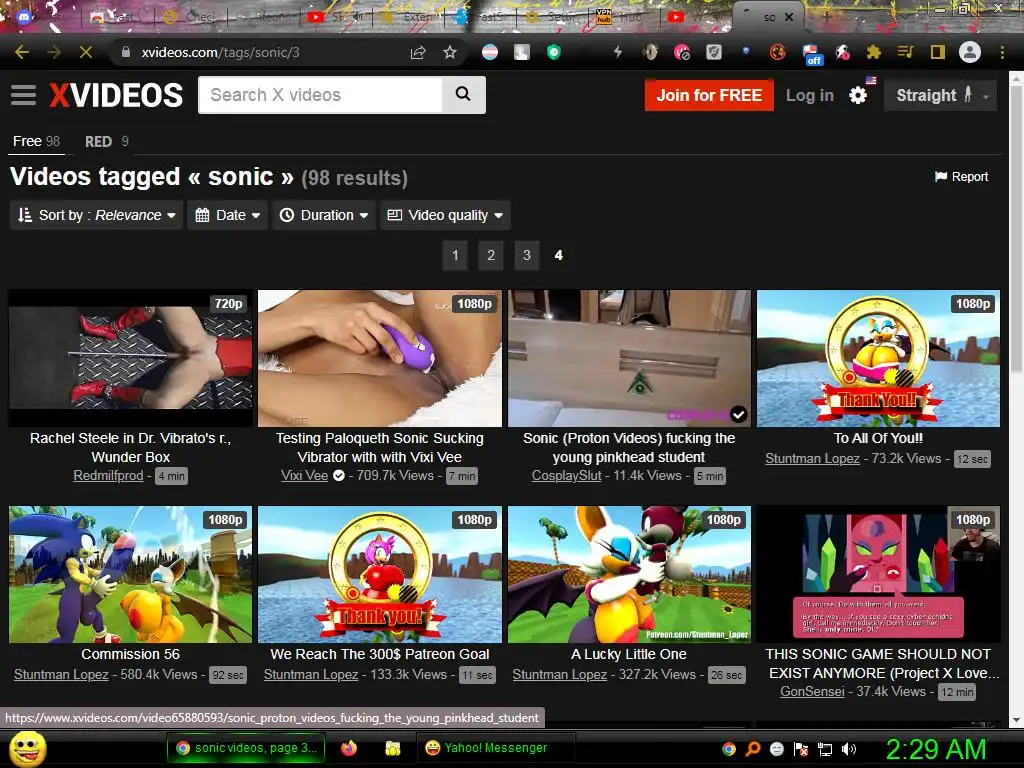Viewport: 1024px width, 768px height.
Task: Go to results page 2
Action: [x=491, y=255]
